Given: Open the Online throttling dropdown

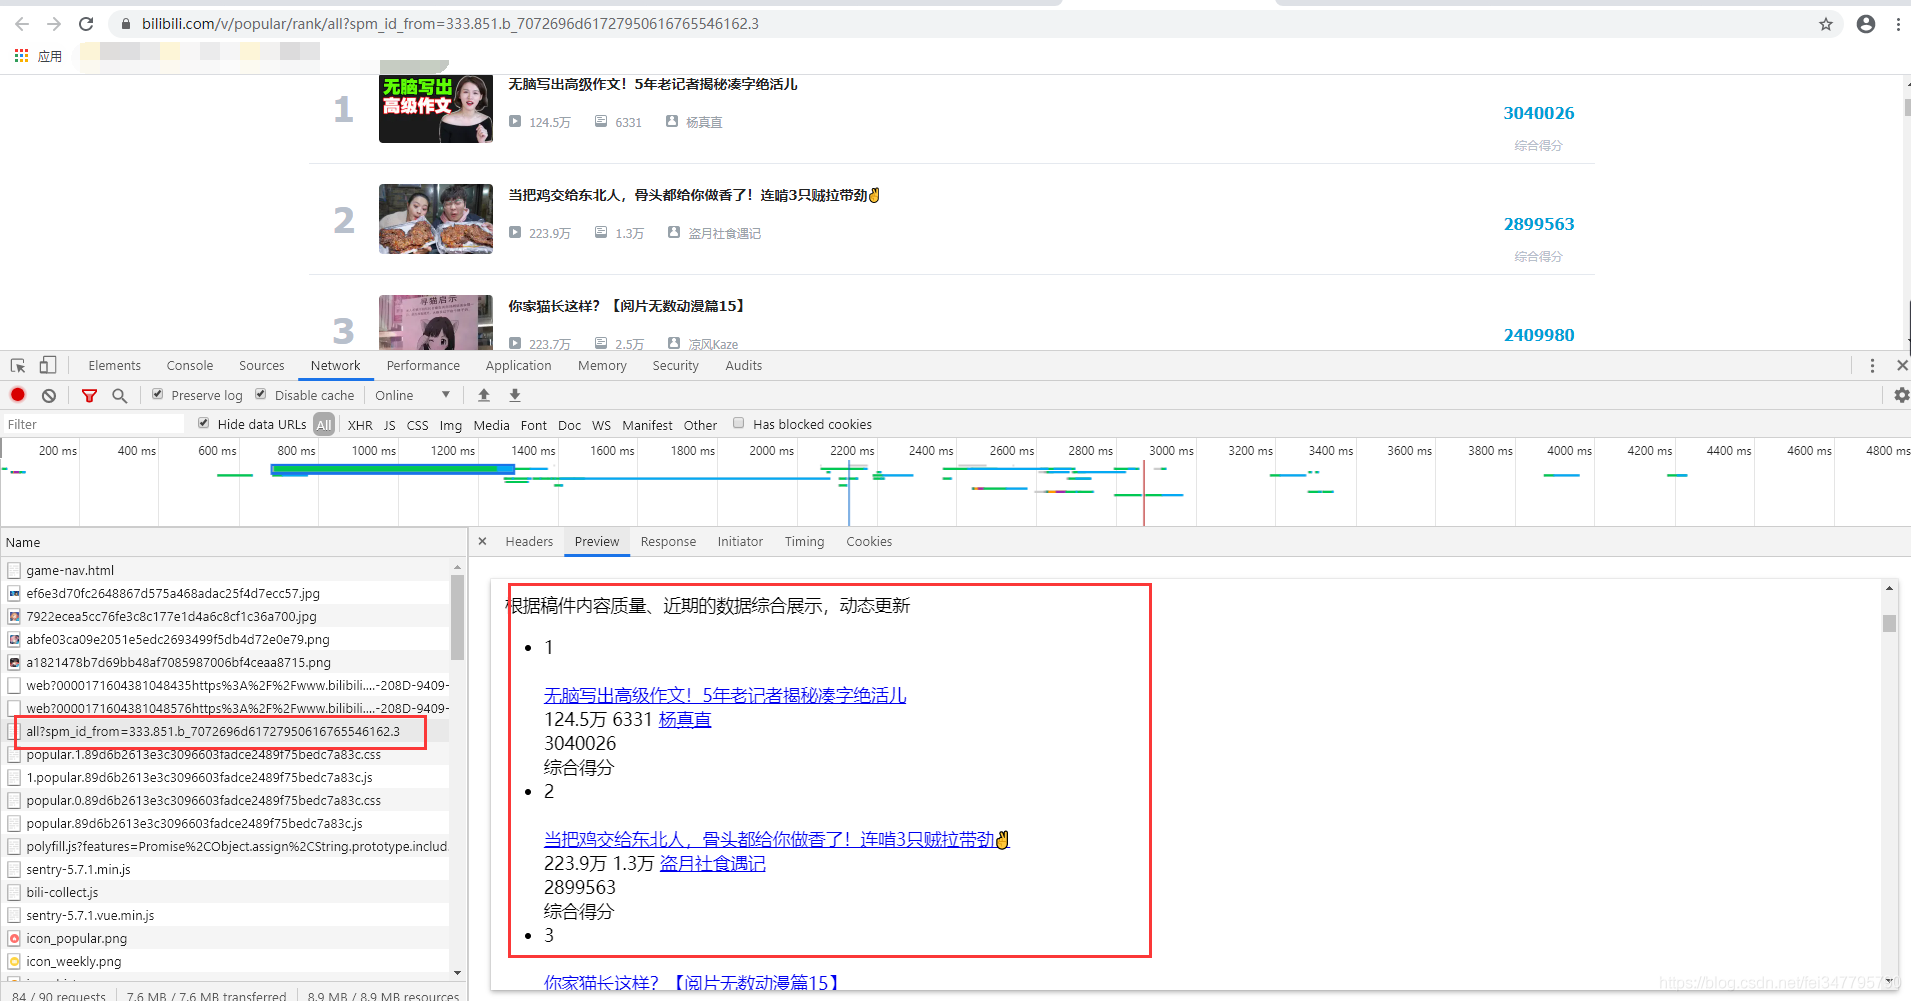Looking at the screenshot, I should coord(413,395).
